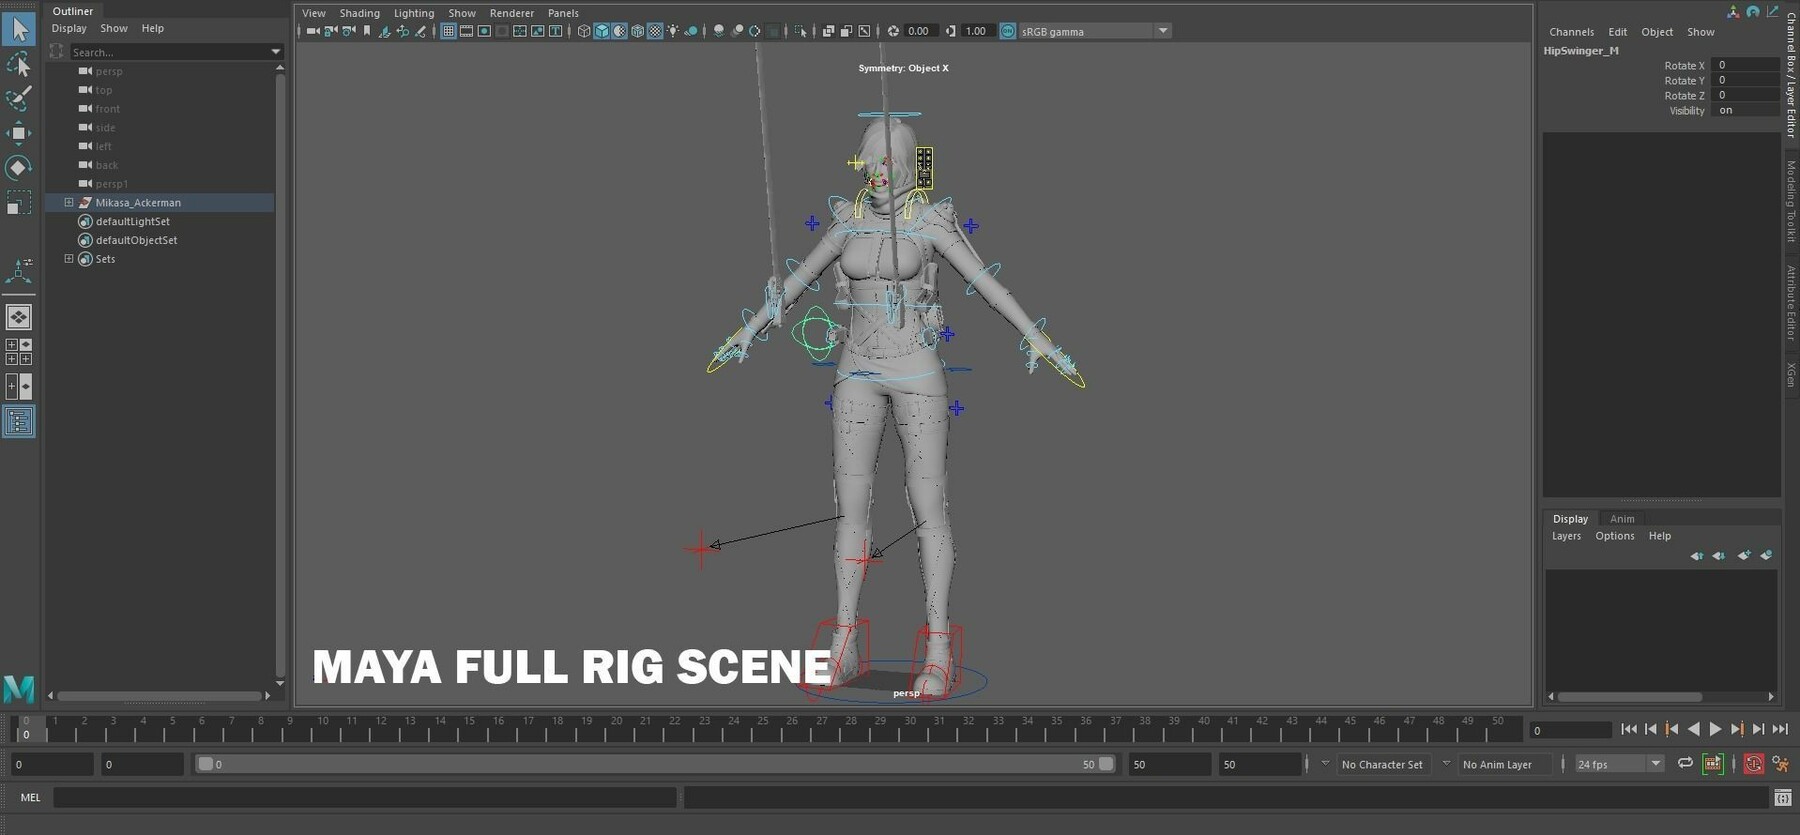Switch to the Anim layer tab

pyautogui.click(x=1622, y=519)
